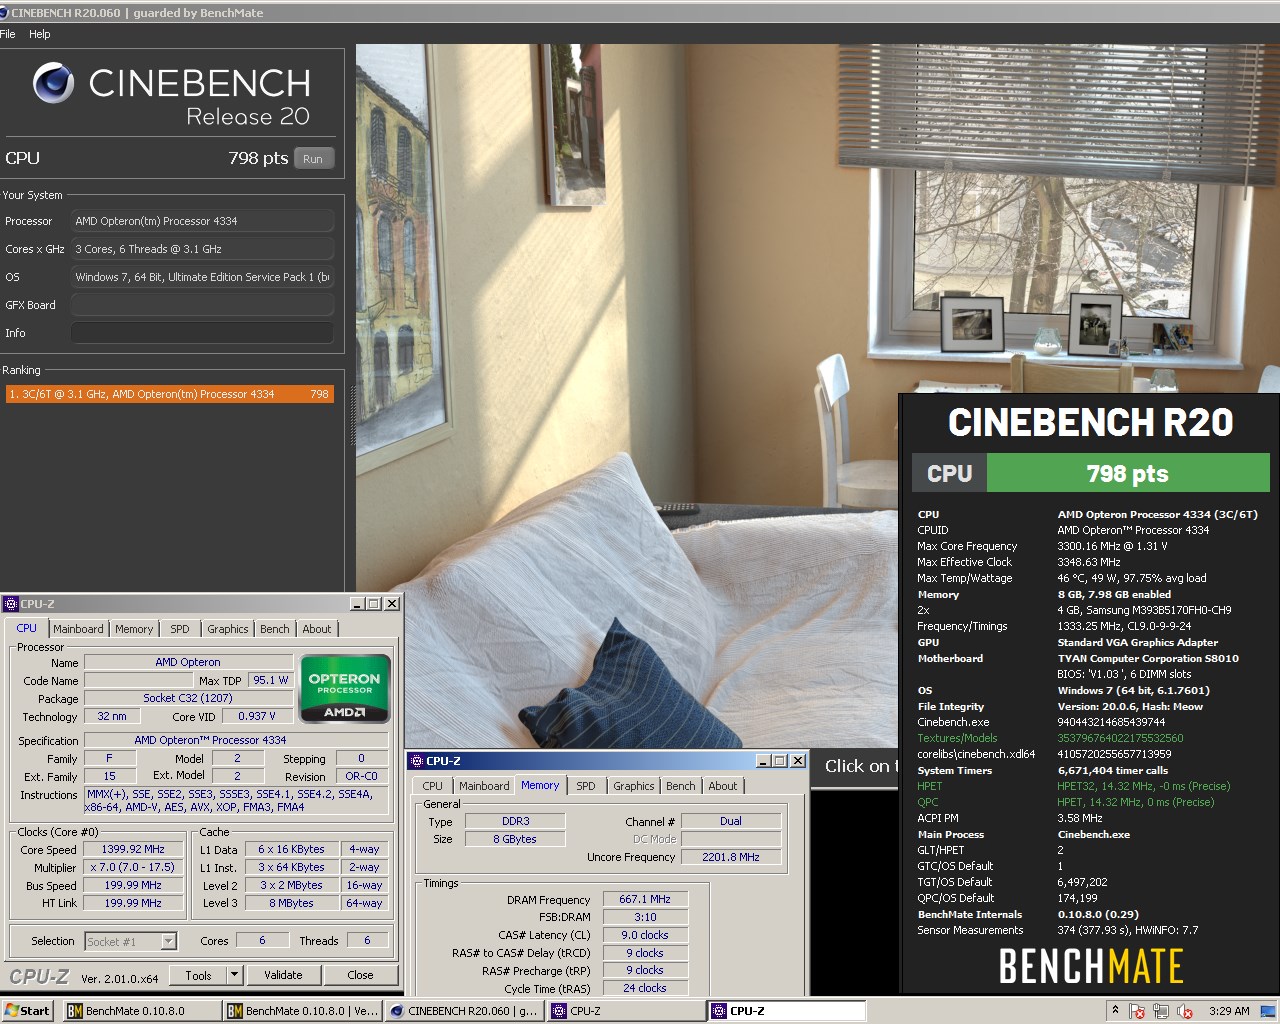
Task: Click the Core Speed value 1399.92 MHz
Action: tap(133, 849)
